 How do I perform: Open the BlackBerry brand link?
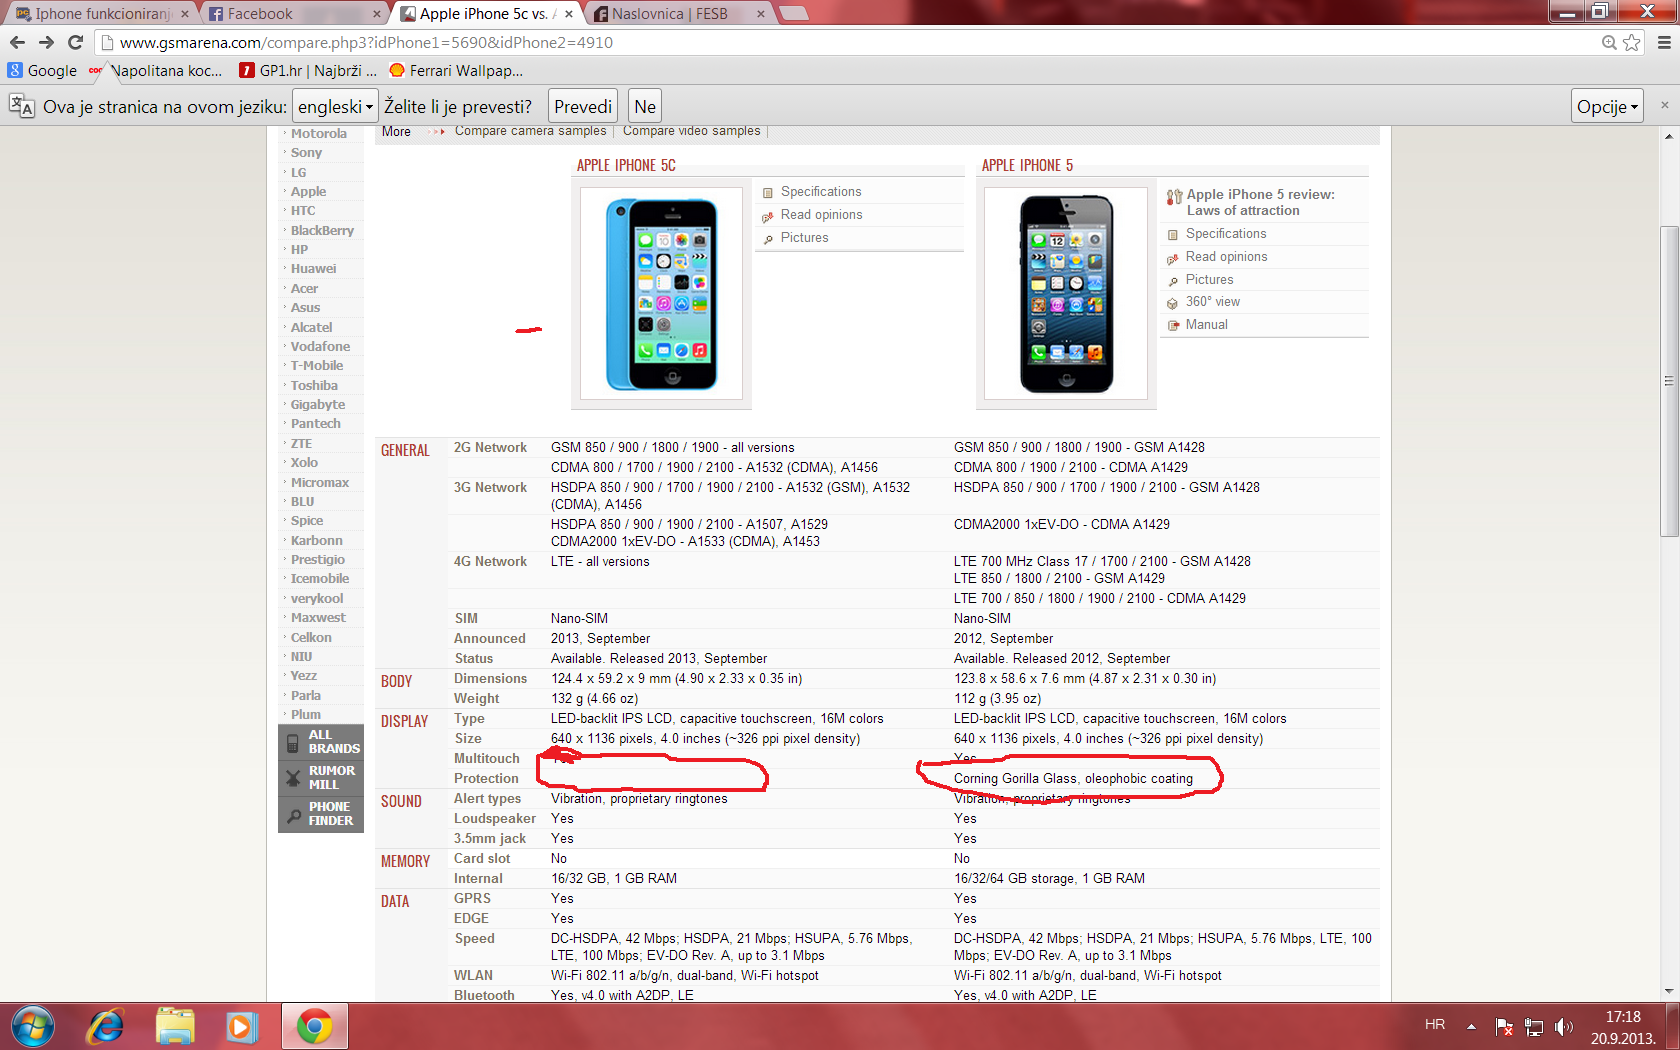coord(322,231)
